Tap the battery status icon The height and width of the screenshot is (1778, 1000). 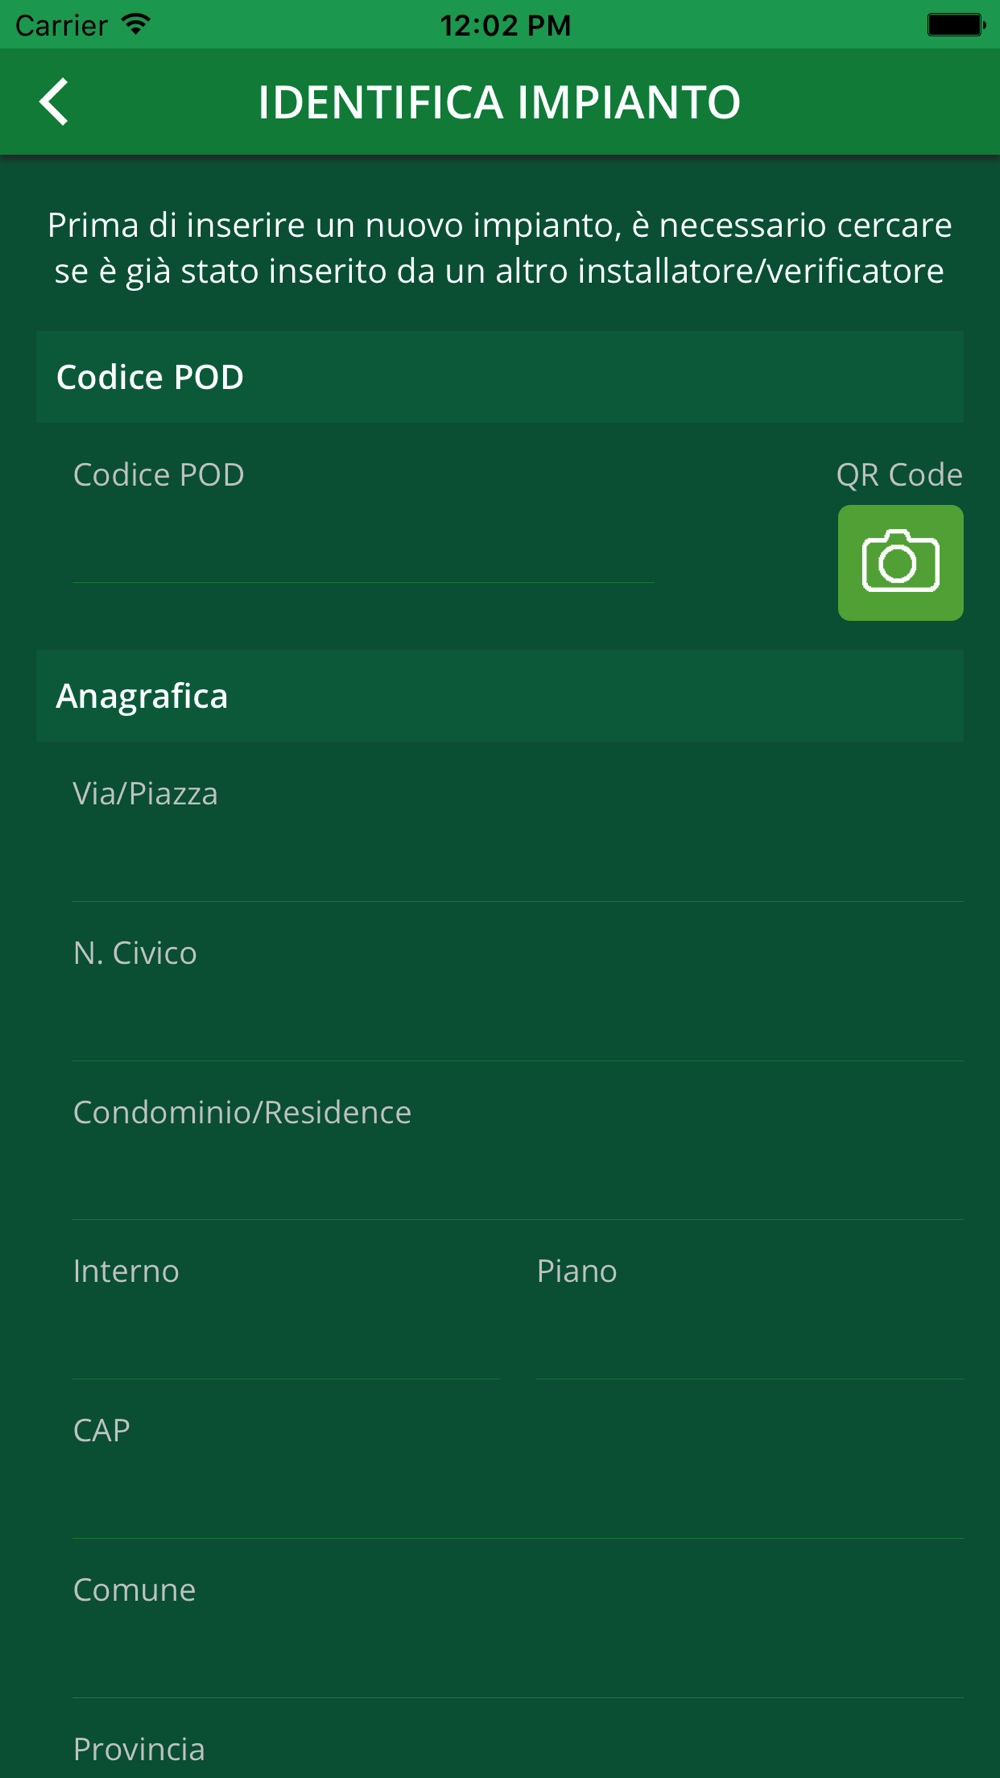click(x=956, y=24)
